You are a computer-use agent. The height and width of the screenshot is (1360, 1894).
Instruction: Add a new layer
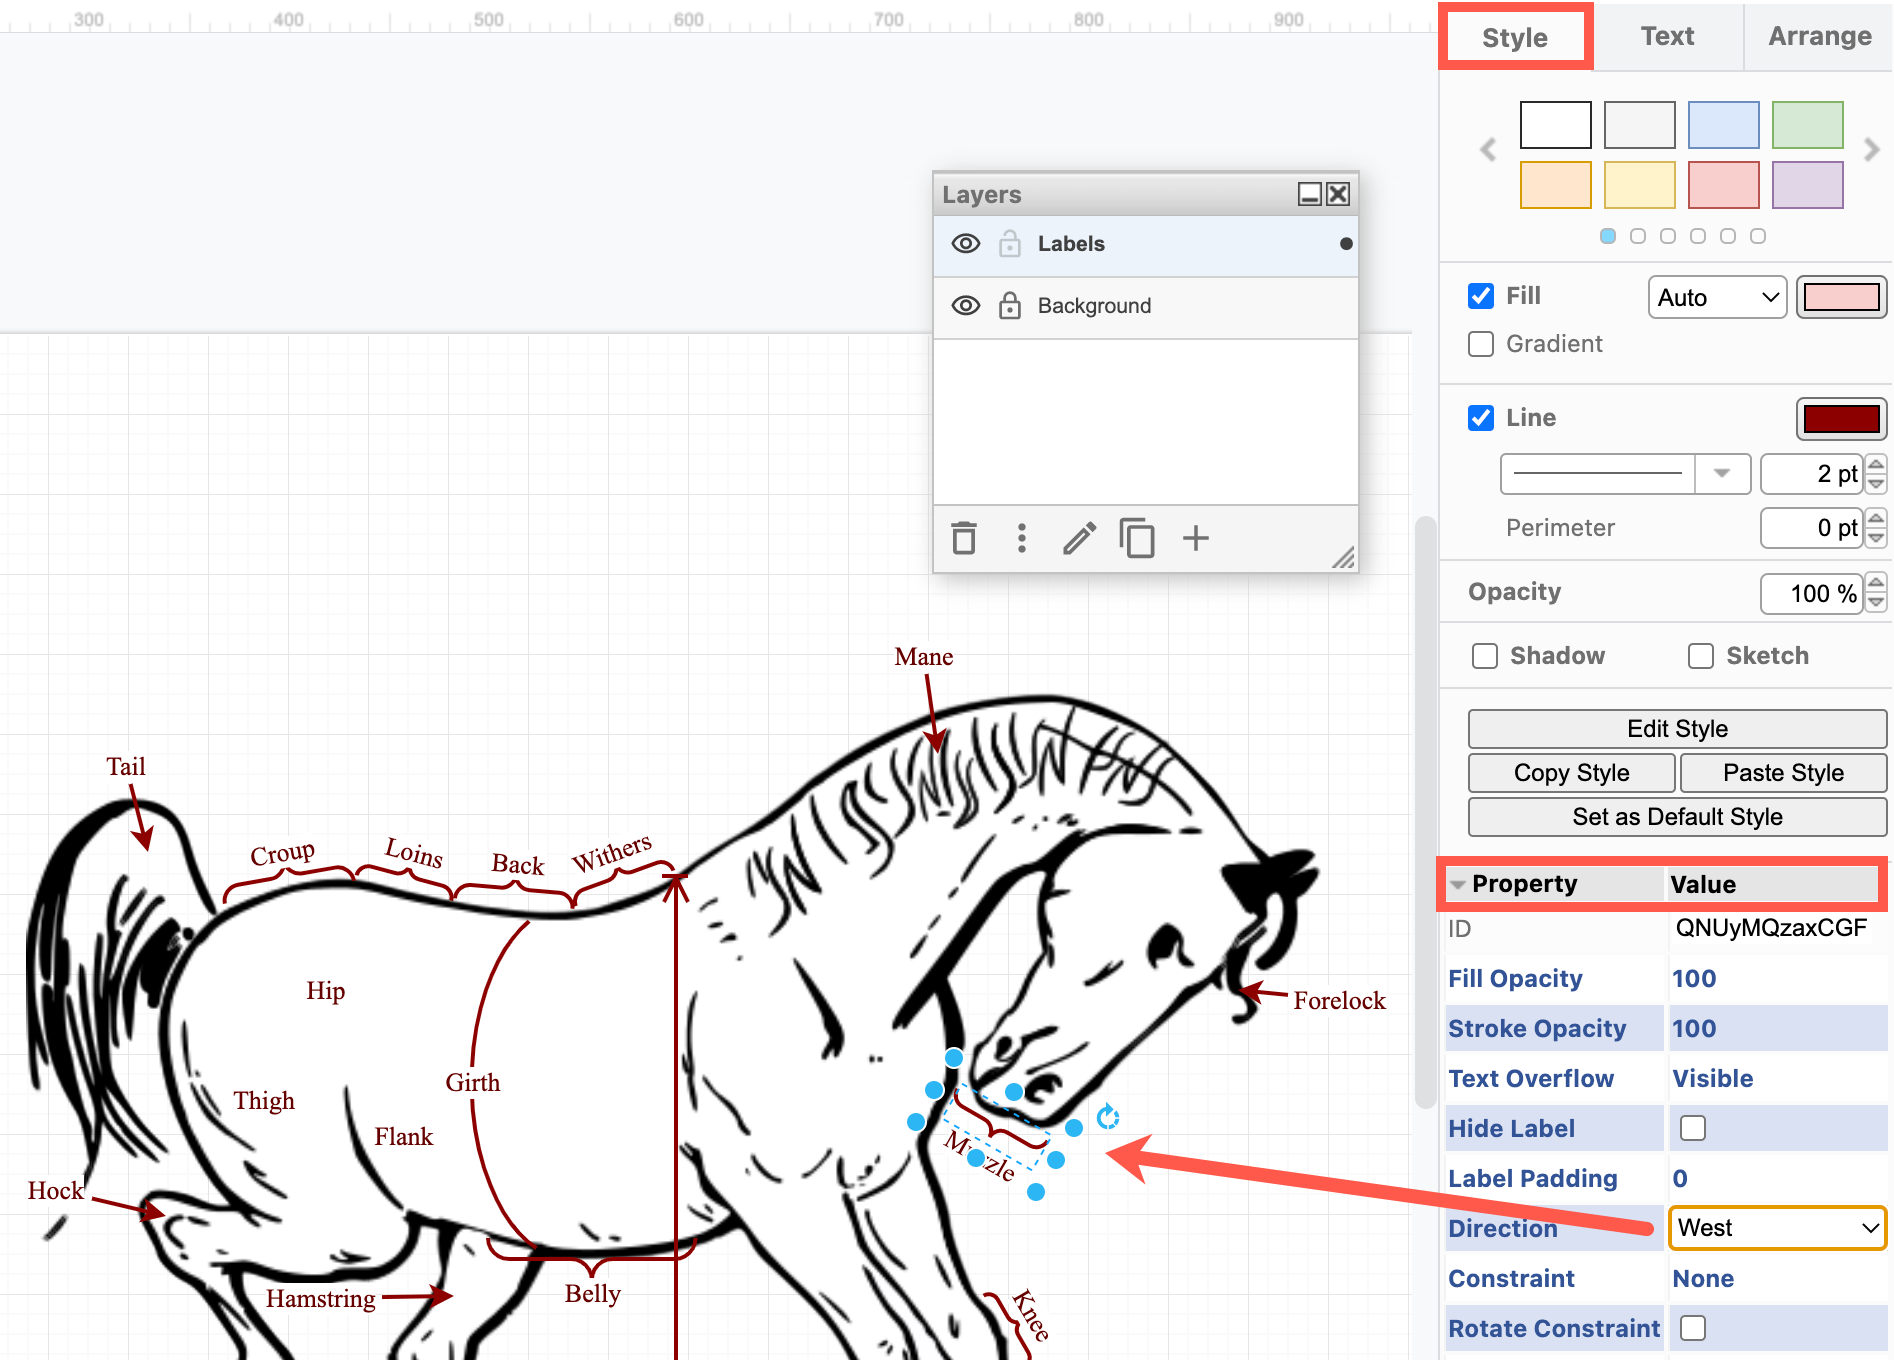1196,538
